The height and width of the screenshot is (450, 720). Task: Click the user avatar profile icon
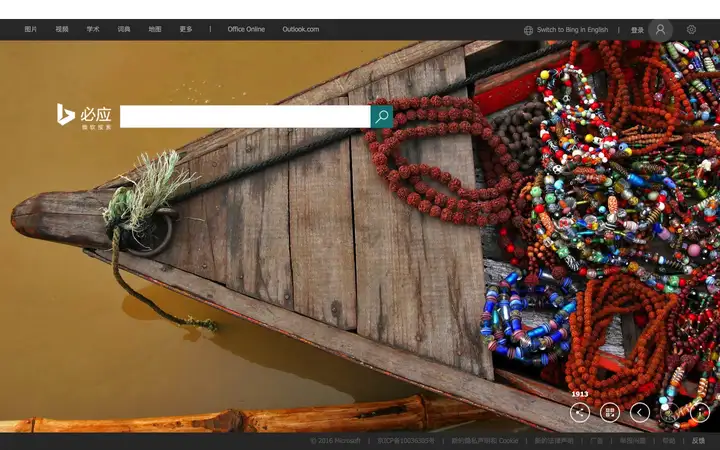click(660, 30)
